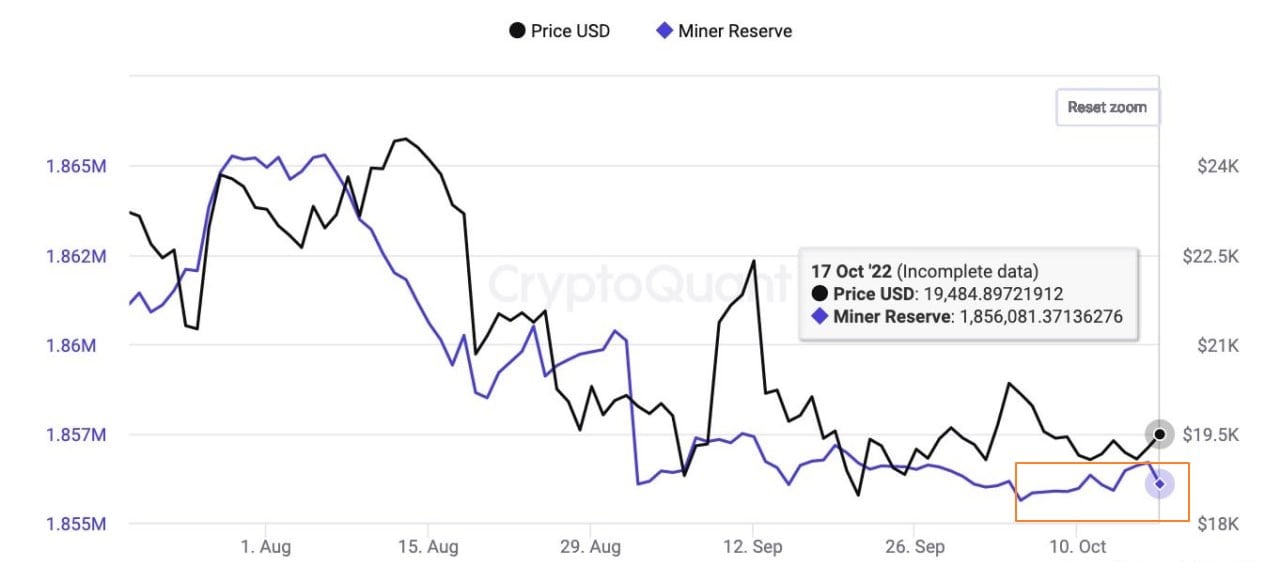Viewport: 1280px width, 562px height.
Task: Click the 1.855M left axis label
Action: coord(76,524)
